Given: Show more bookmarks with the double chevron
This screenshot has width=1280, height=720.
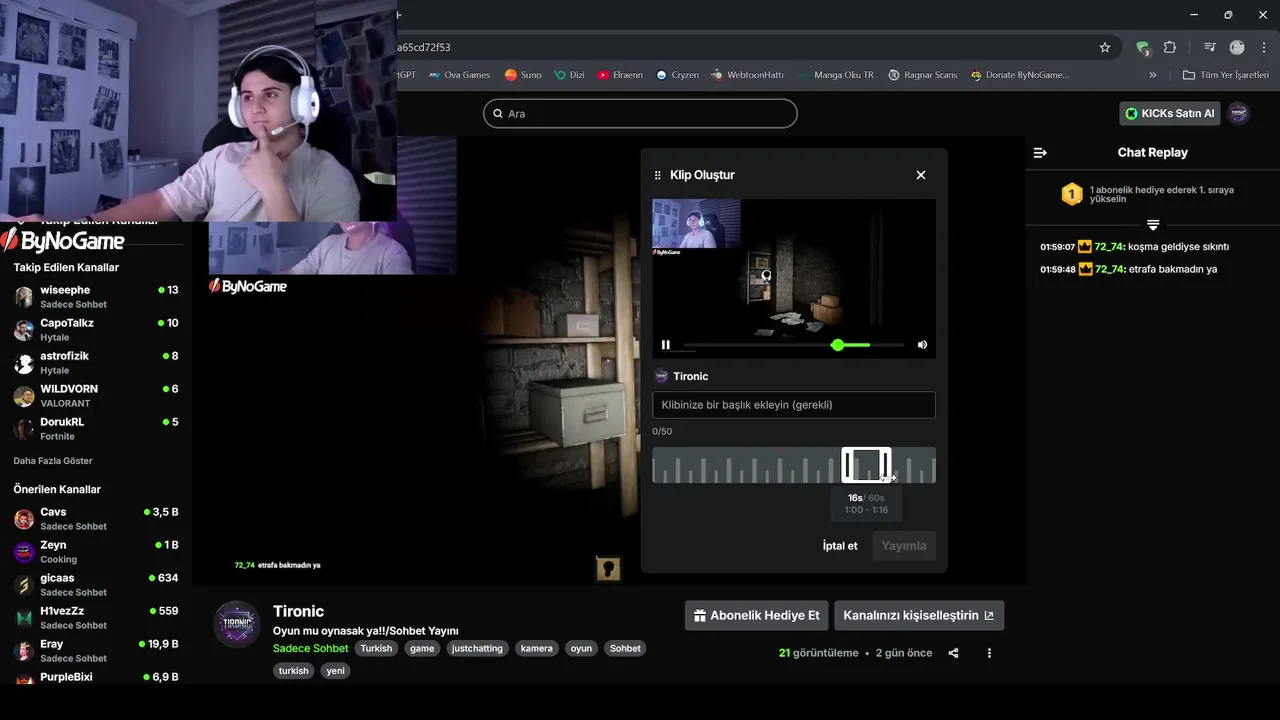Looking at the screenshot, I should pyautogui.click(x=1153, y=75).
